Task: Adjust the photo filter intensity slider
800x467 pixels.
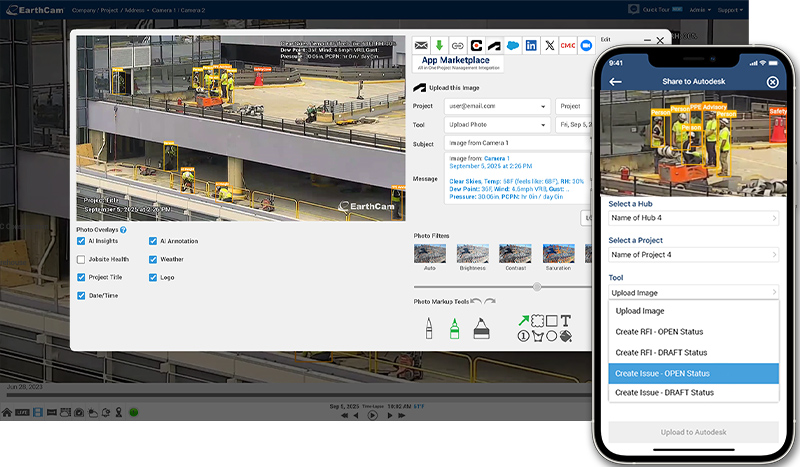Action: point(537,287)
